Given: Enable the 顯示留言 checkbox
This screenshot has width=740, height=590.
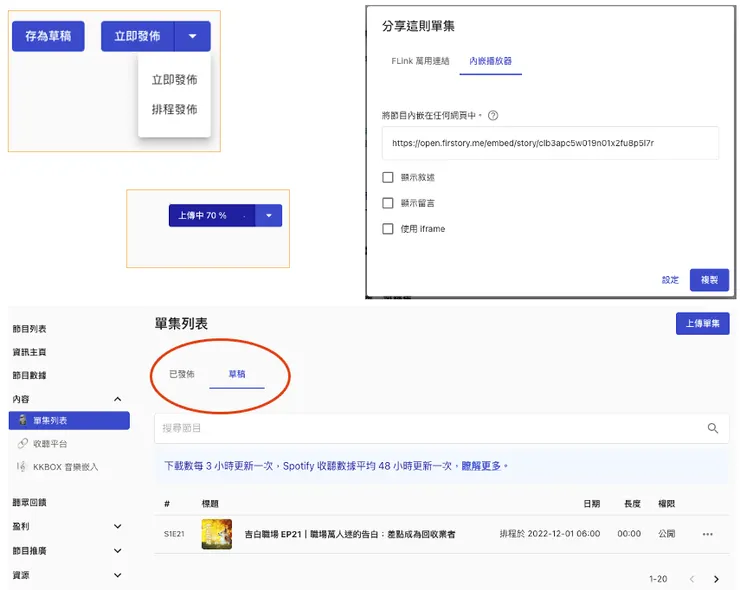Looking at the screenshot, I should pos(387,203).
